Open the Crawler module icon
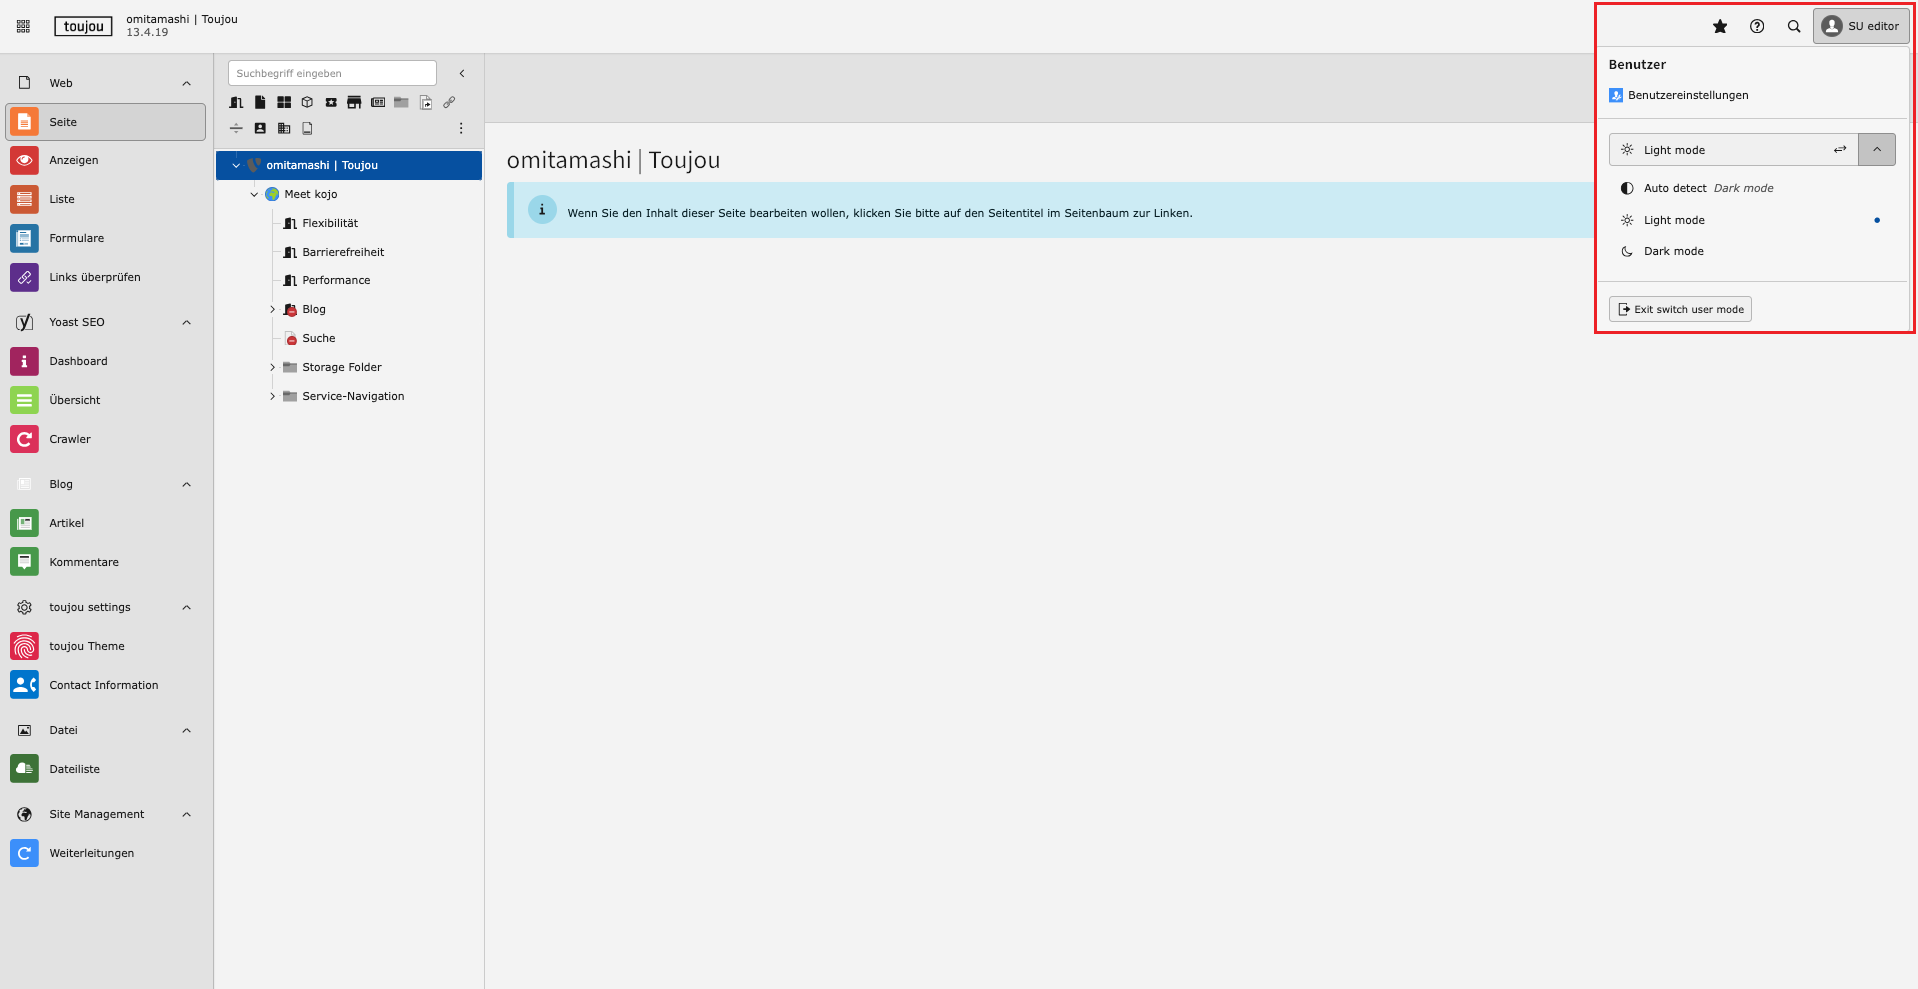The image size is (1918, 989). (x=24, y=439)
